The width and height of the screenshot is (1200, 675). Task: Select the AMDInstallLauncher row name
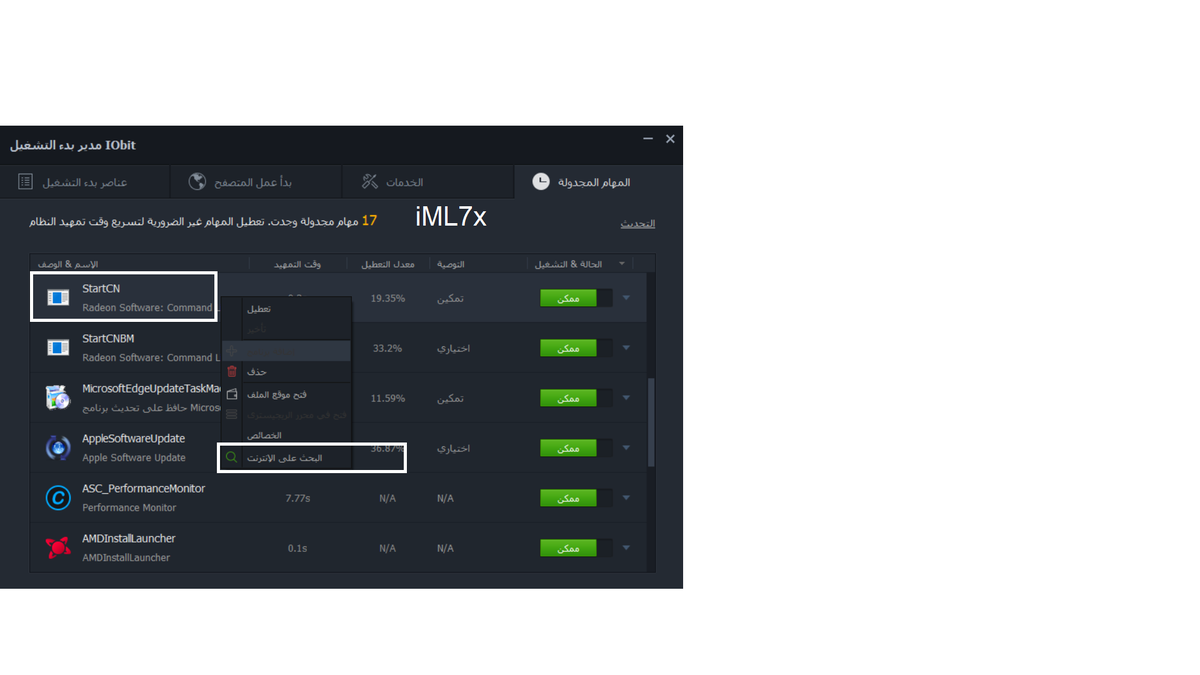coord(129,538)
